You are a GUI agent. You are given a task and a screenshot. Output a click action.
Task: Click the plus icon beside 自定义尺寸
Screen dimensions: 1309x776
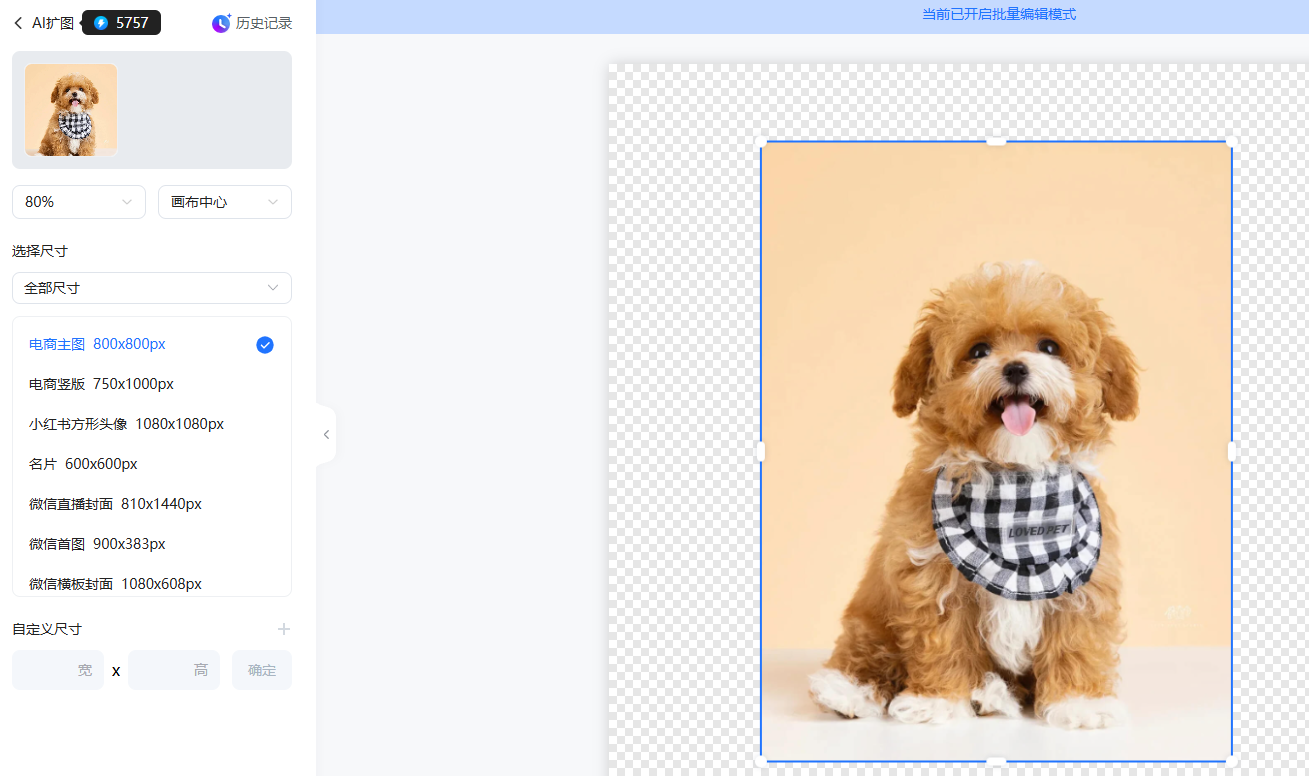tap(284, 629)
